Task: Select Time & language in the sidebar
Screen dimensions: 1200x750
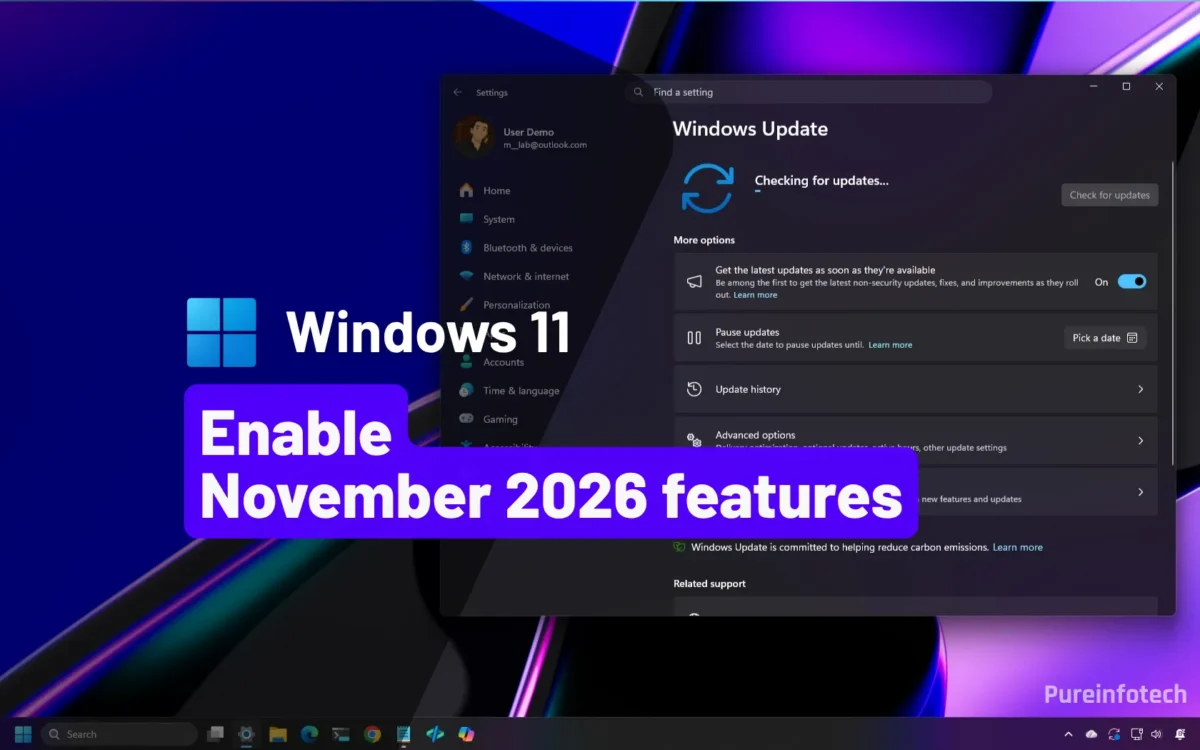Action: (x=521, y=391)
